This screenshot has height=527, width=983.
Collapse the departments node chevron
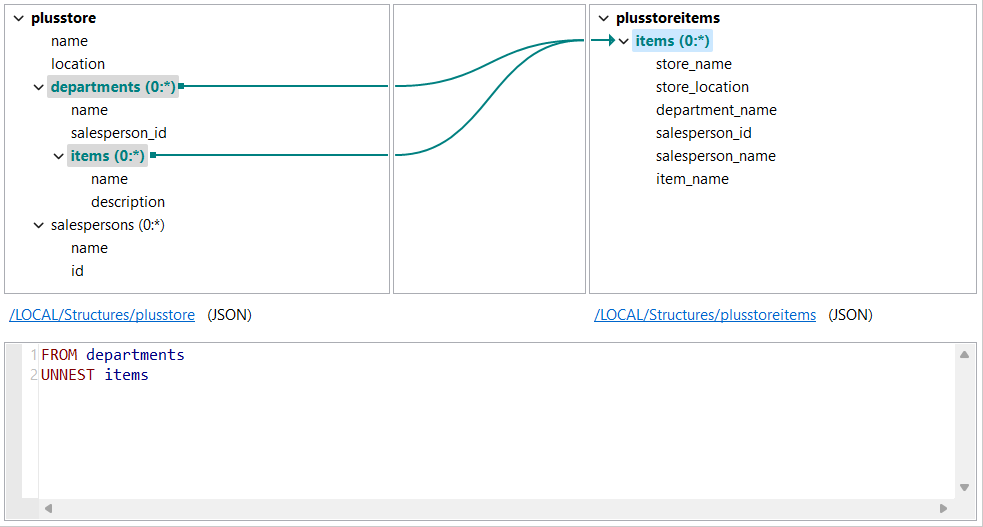point(39,87)
